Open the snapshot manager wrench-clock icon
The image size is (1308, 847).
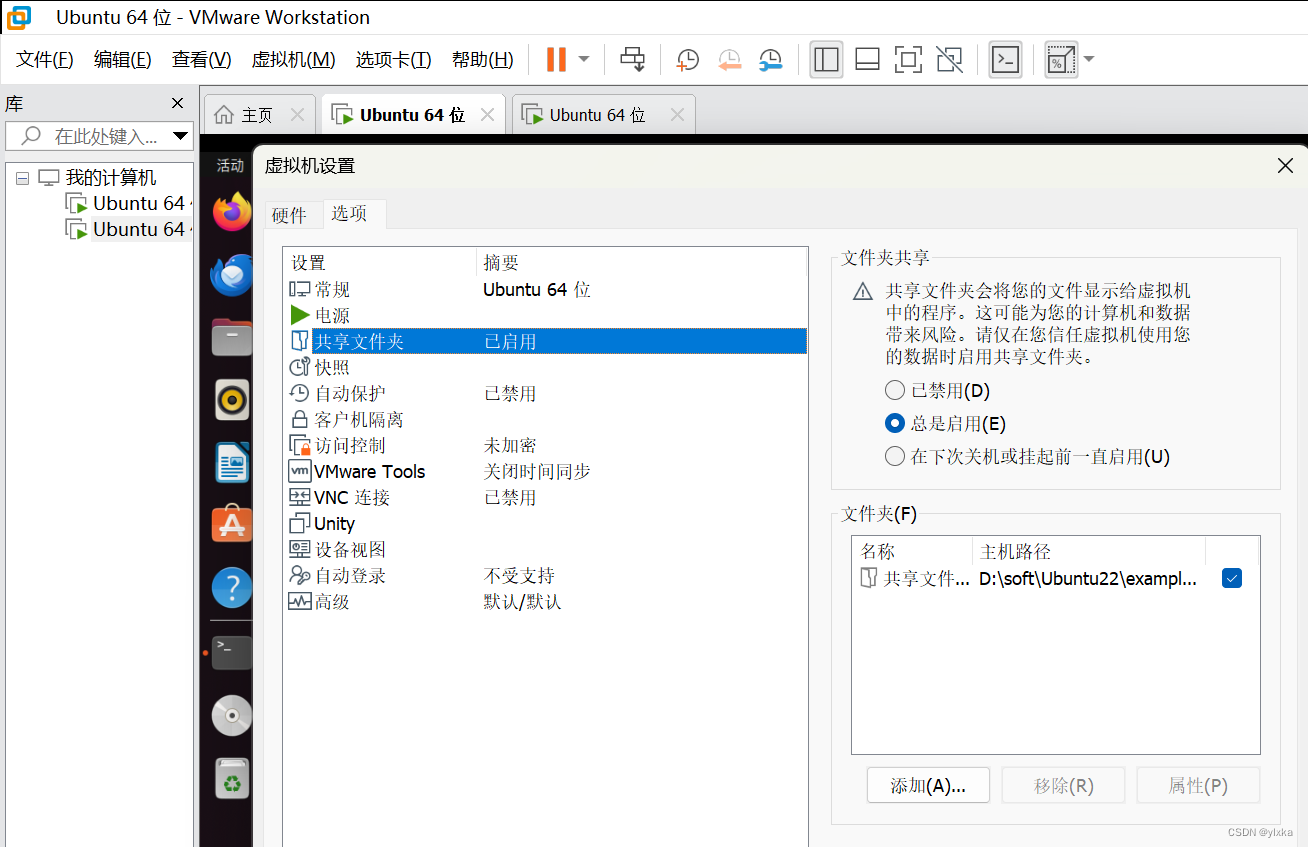770,60
